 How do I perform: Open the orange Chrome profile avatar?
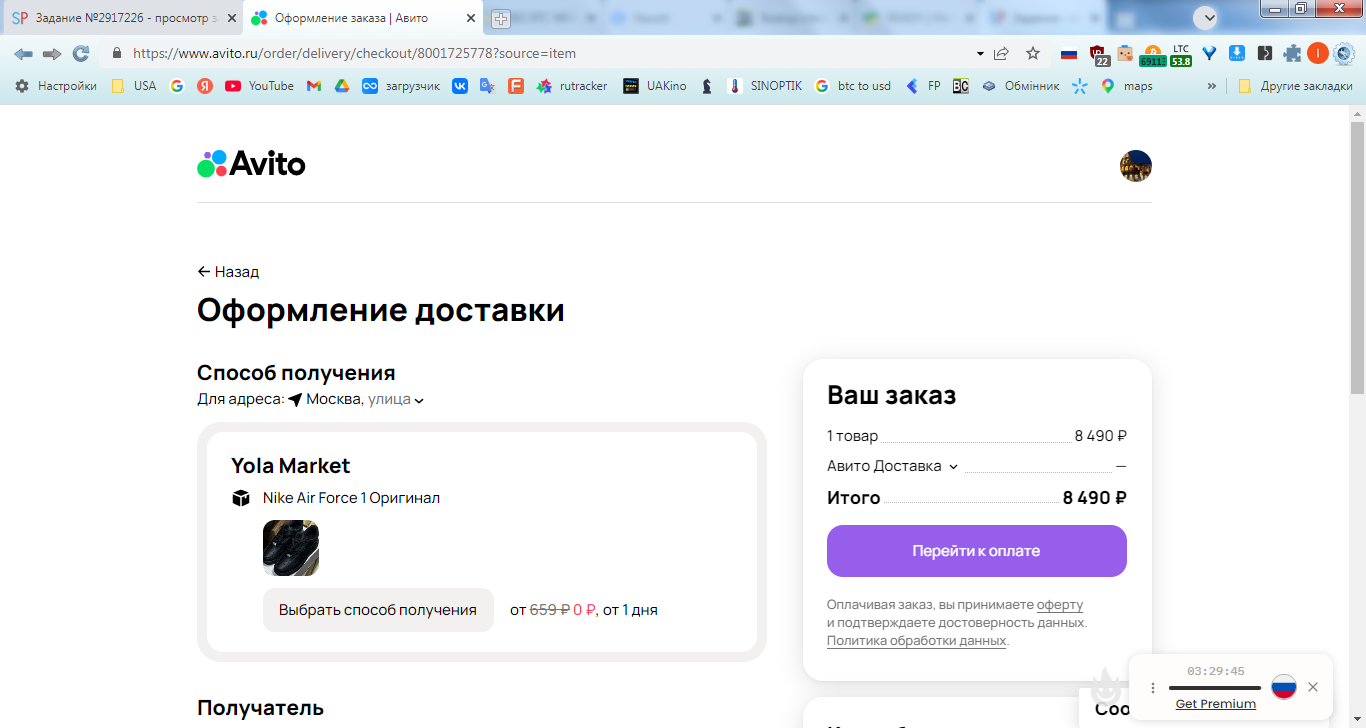(1318, 54)
